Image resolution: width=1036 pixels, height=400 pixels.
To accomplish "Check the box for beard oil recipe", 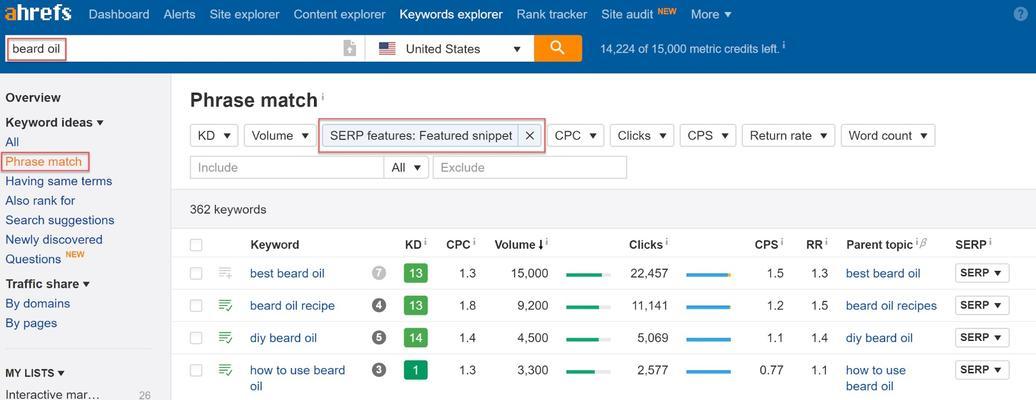I will [196, 305].
